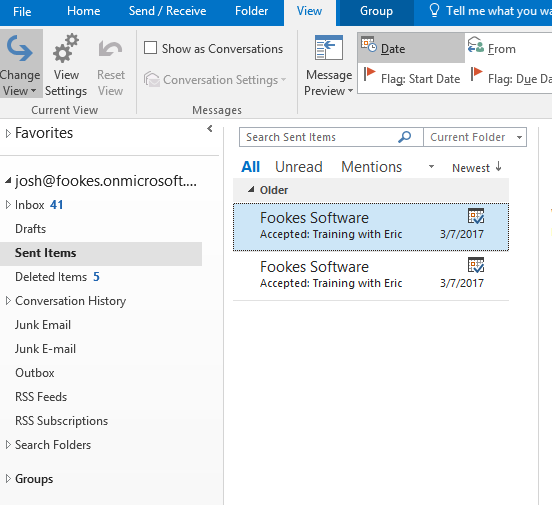The height and width of the screenshot is (505, 552).
Task: Click meeting response icon on first Fookes message
Action: click(476, 216)
